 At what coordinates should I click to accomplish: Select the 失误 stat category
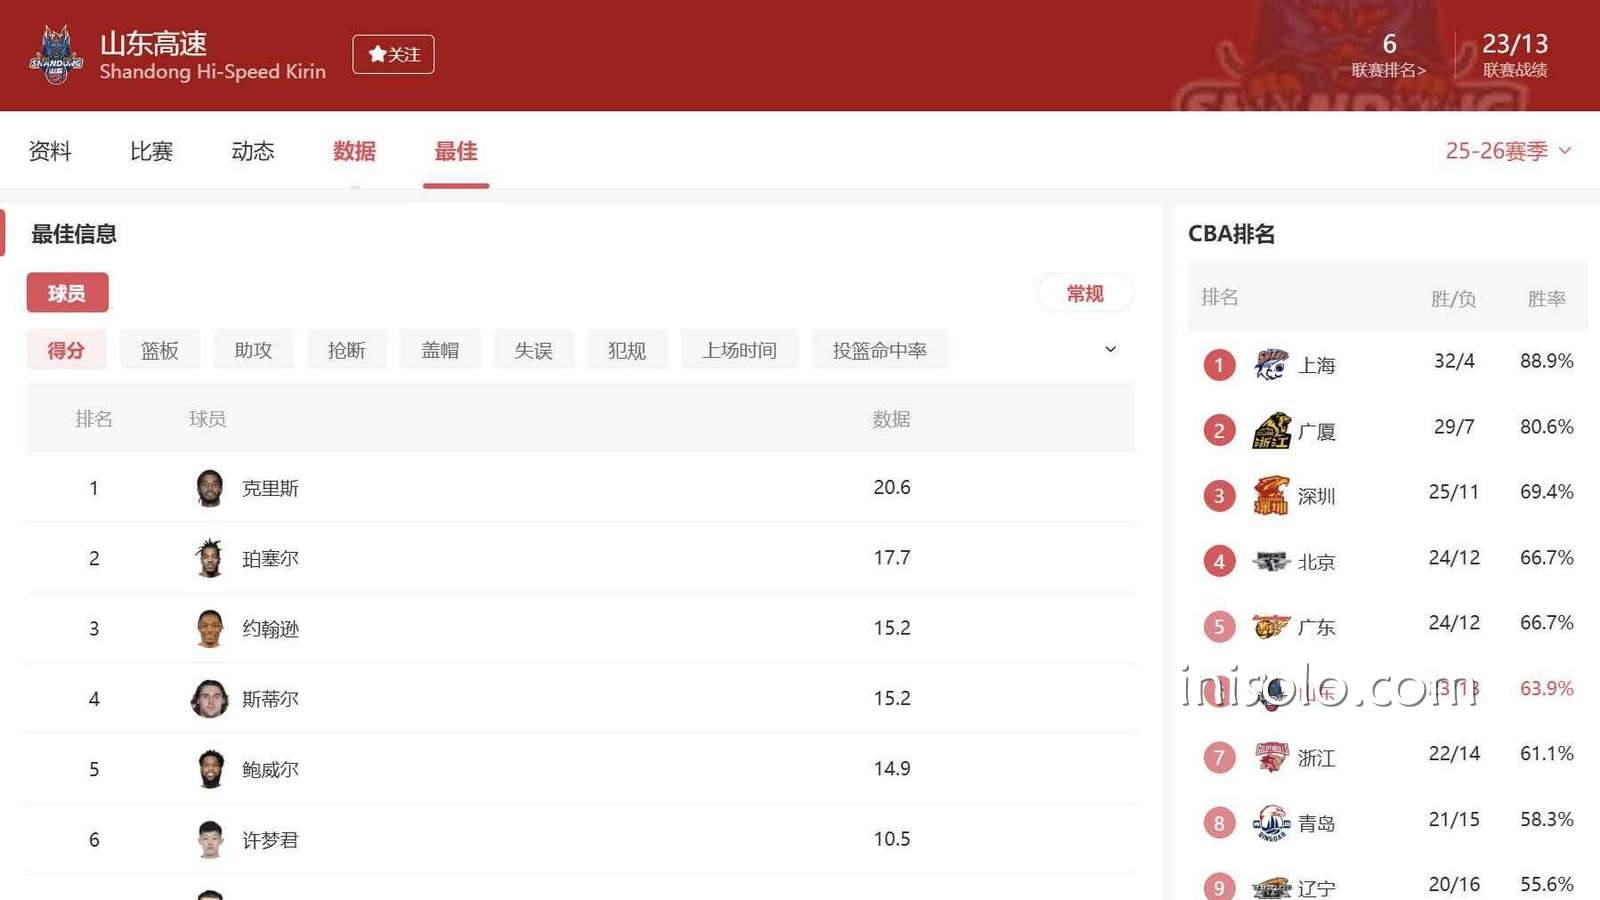click(534, 350)
